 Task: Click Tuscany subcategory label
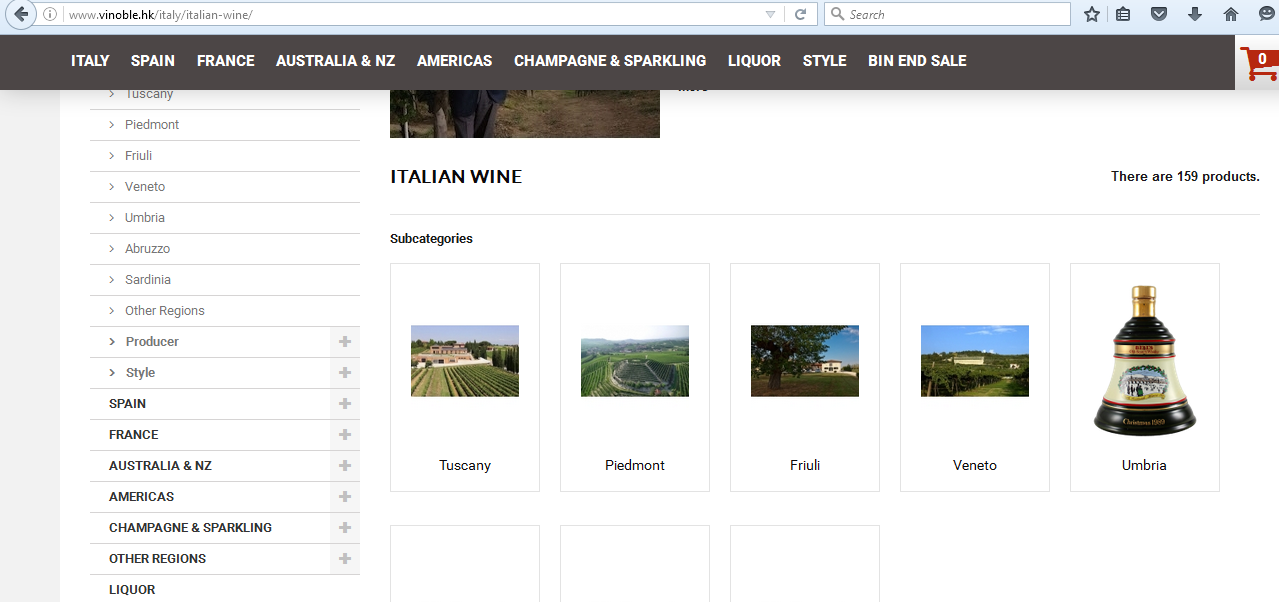click(465, 466)
